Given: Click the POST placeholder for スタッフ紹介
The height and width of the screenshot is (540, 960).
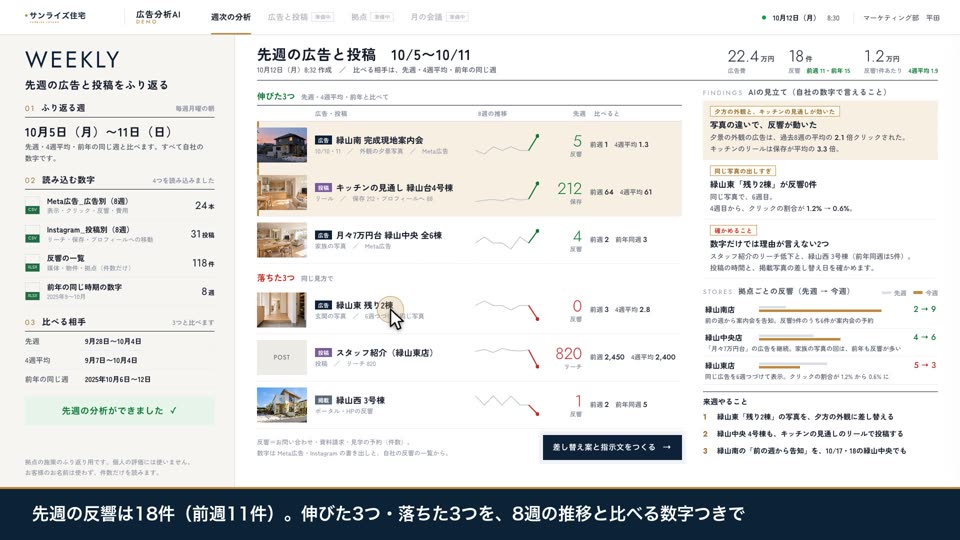Looking at the screenshot, I should pos(282,357).
